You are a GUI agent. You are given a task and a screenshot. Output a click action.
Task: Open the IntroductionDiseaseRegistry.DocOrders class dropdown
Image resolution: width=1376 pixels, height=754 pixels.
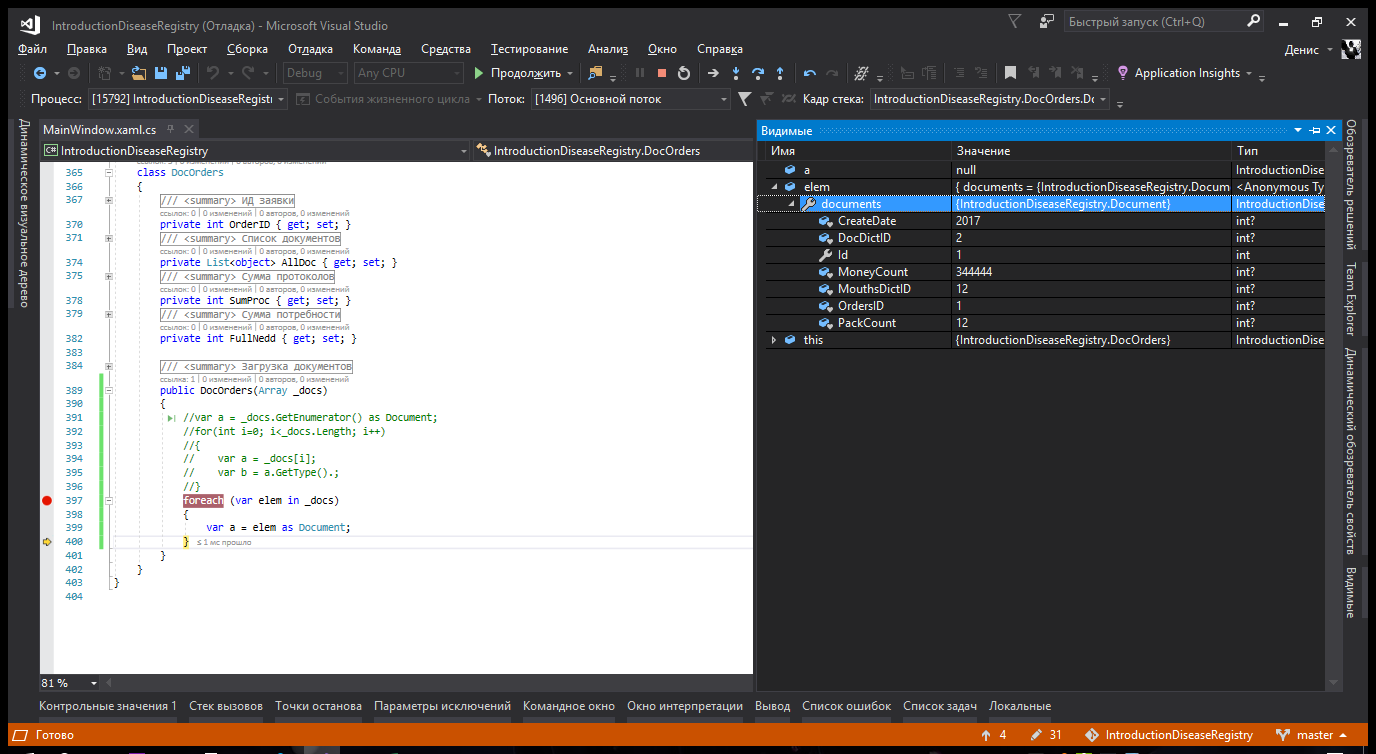(x=613, y=151)
